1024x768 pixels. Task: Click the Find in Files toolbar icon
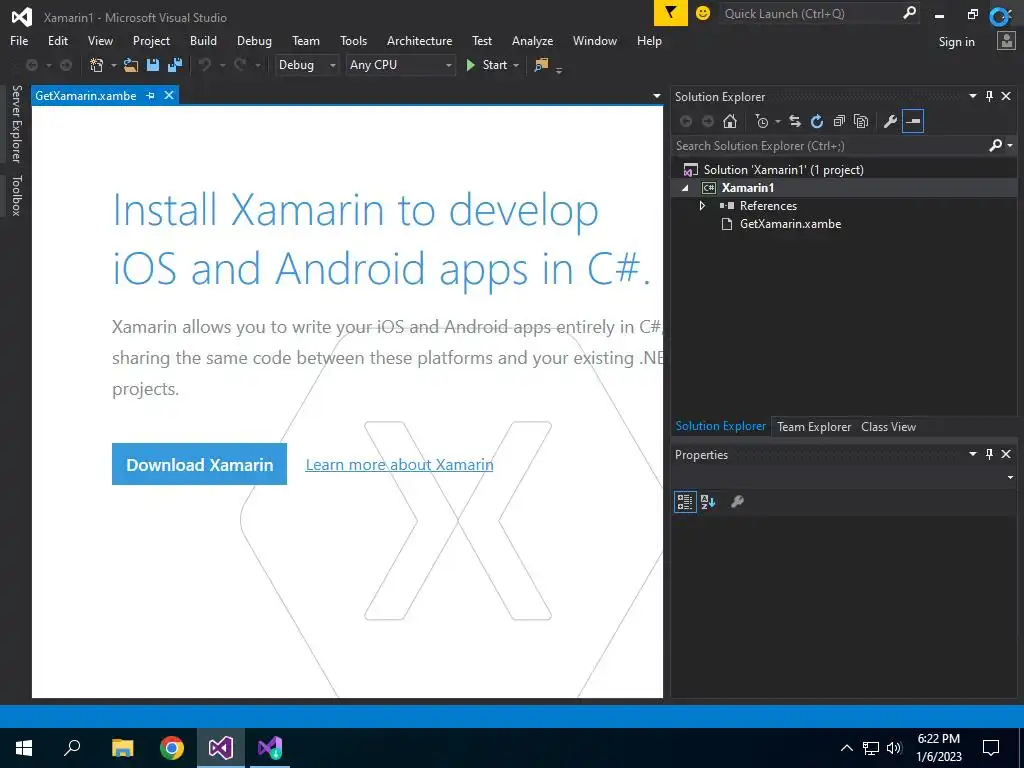tap(541, 65)
